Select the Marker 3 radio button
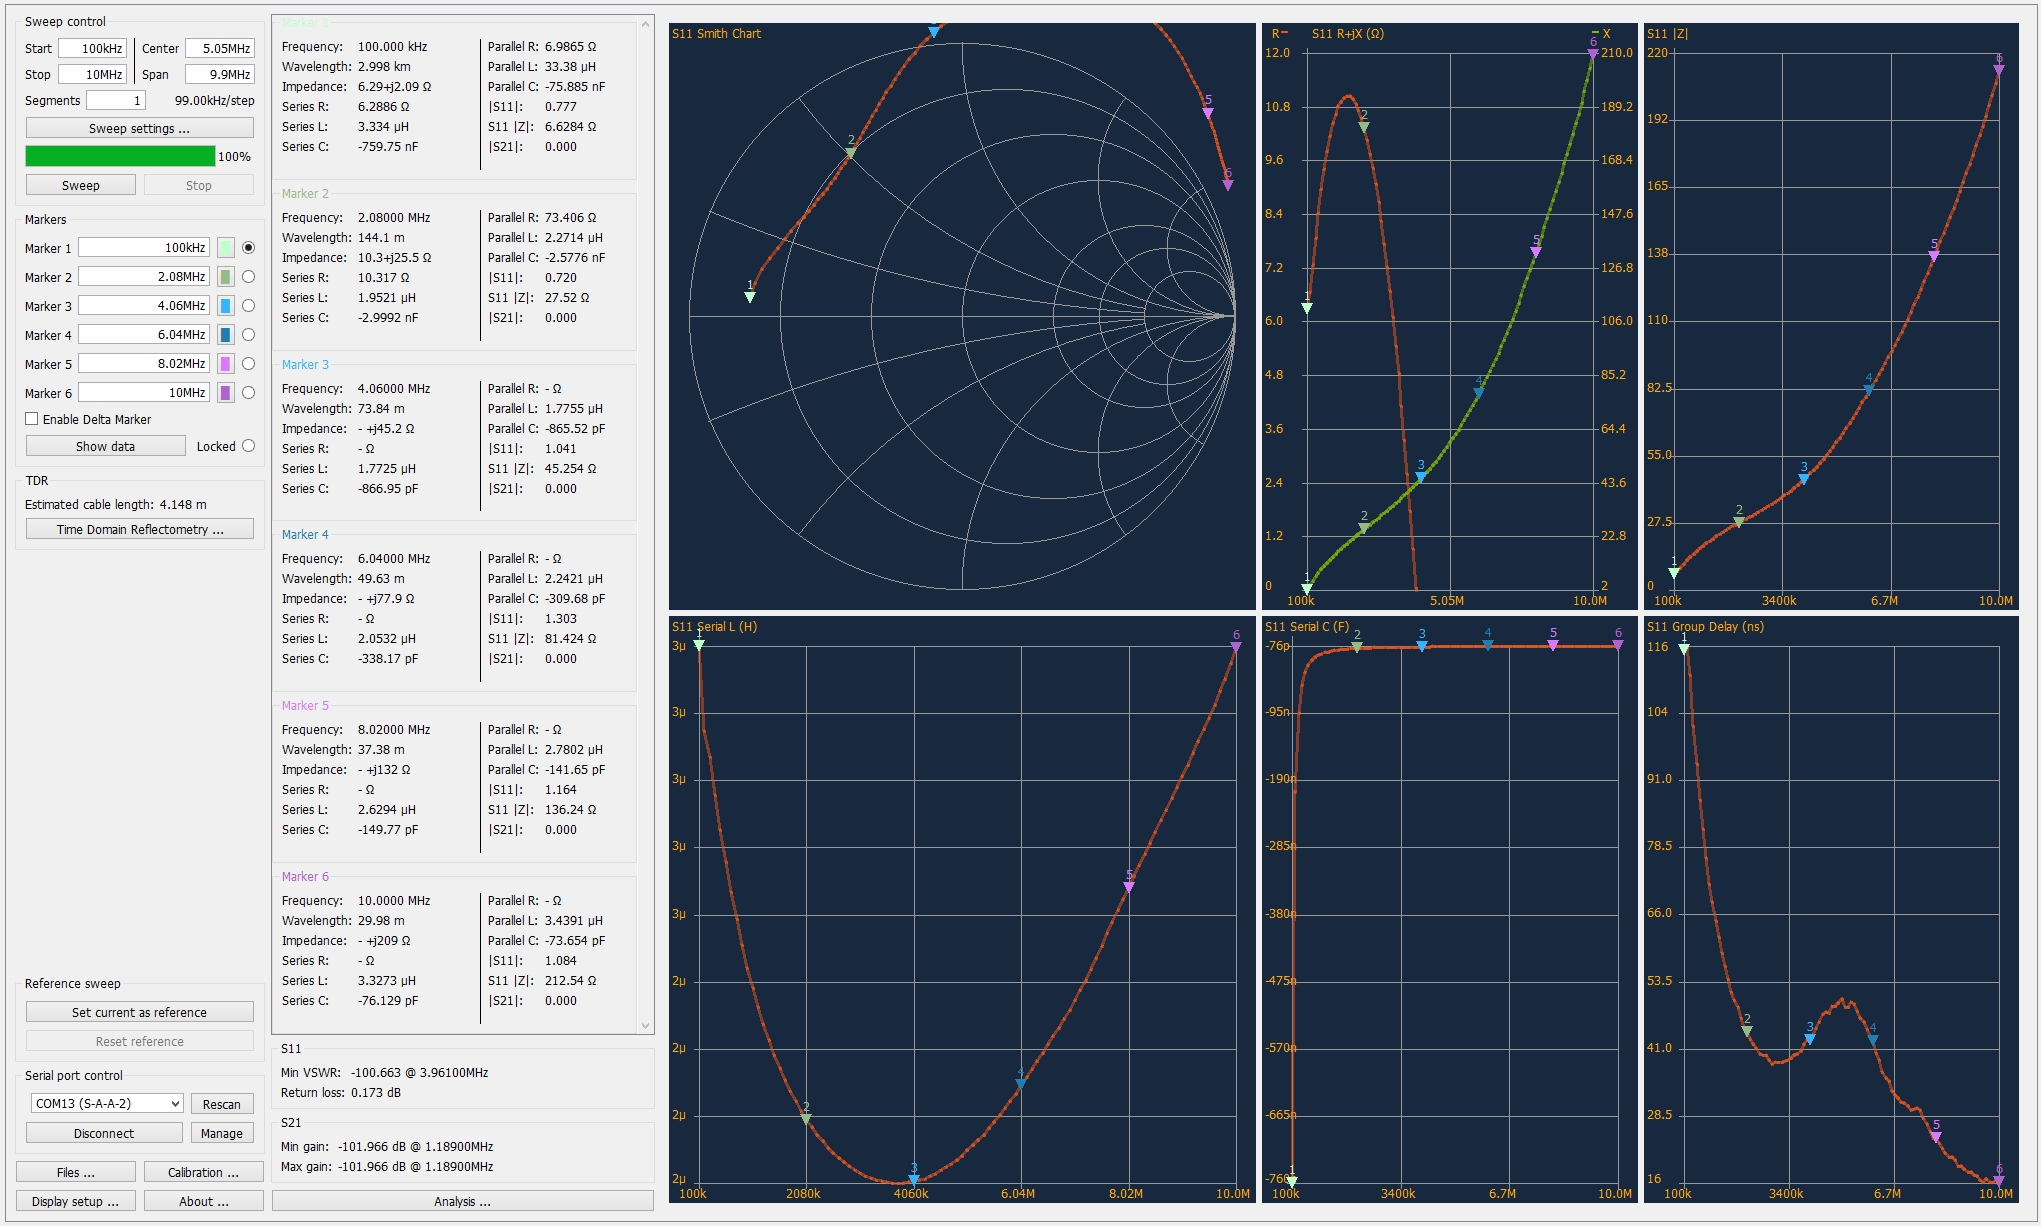The image size is (2041, 1226). click(248, 306)
